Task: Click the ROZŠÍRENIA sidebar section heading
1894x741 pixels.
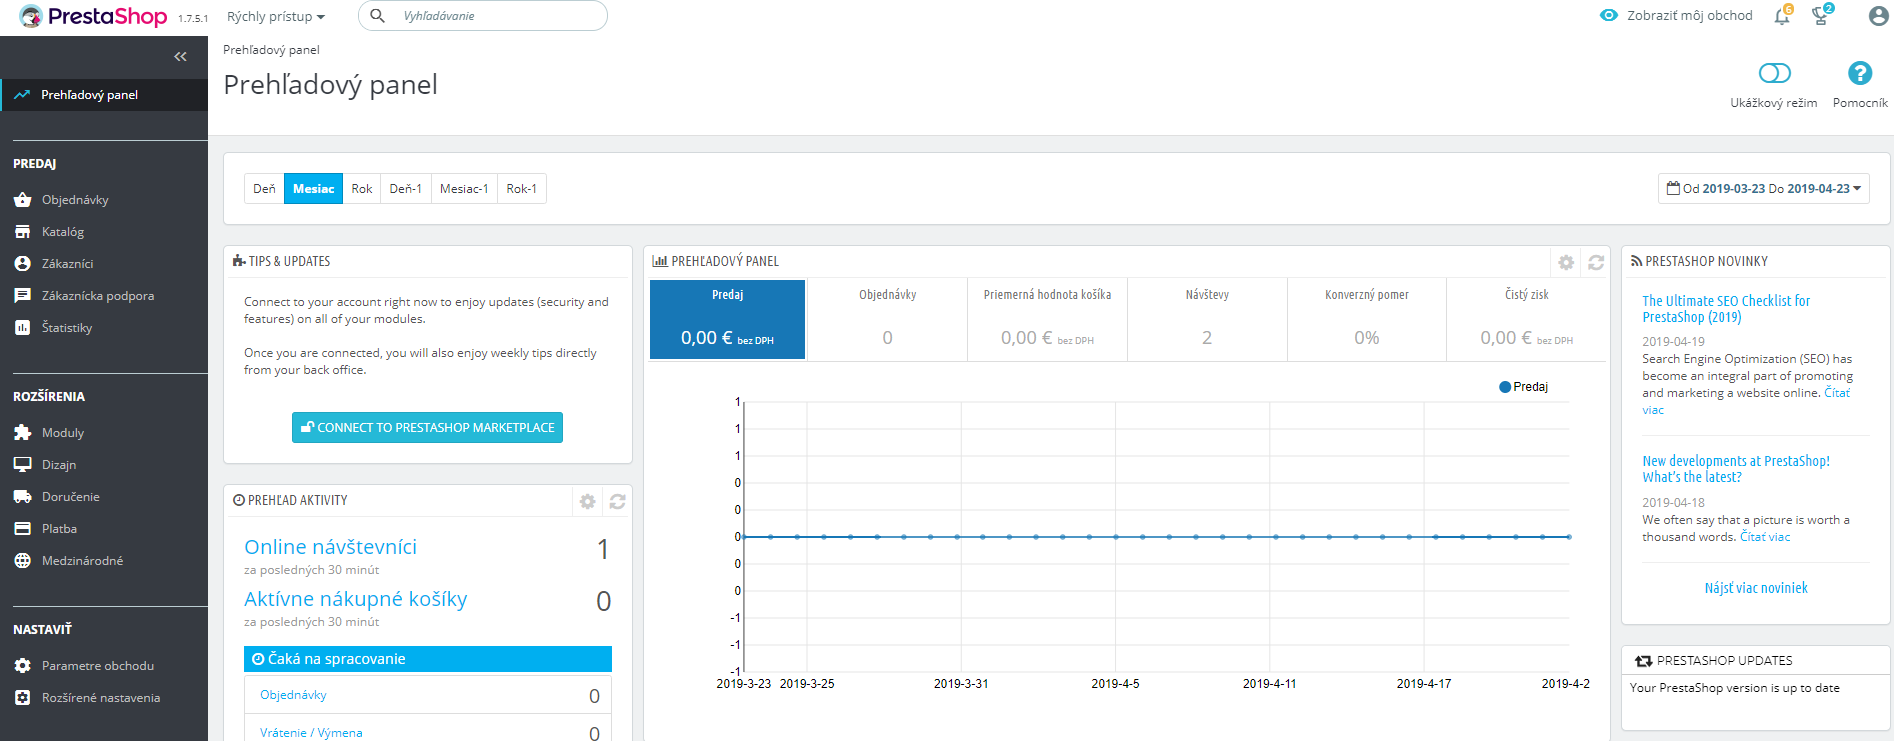Action: pos(49,397)
